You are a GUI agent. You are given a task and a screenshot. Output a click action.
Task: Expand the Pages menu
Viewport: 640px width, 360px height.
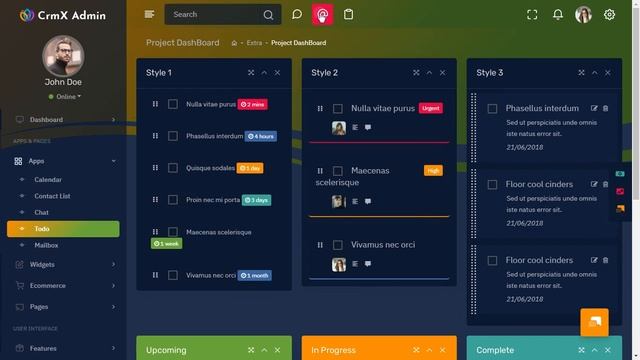113,307
